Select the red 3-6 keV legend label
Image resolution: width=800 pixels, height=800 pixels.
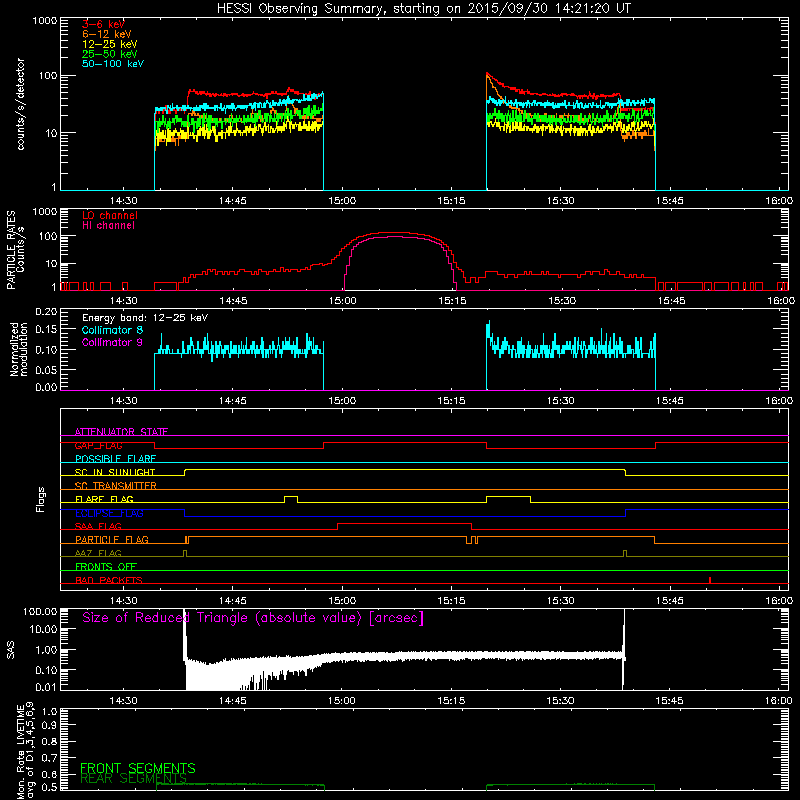pos(103,24)
